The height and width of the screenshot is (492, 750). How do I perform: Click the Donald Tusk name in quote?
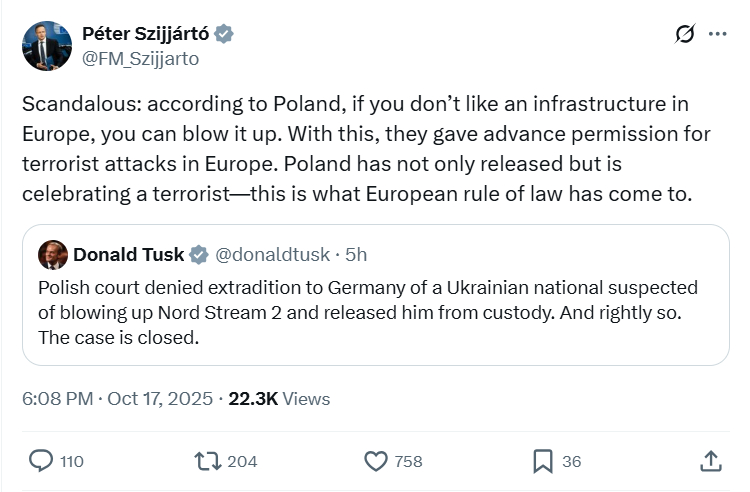128,255
